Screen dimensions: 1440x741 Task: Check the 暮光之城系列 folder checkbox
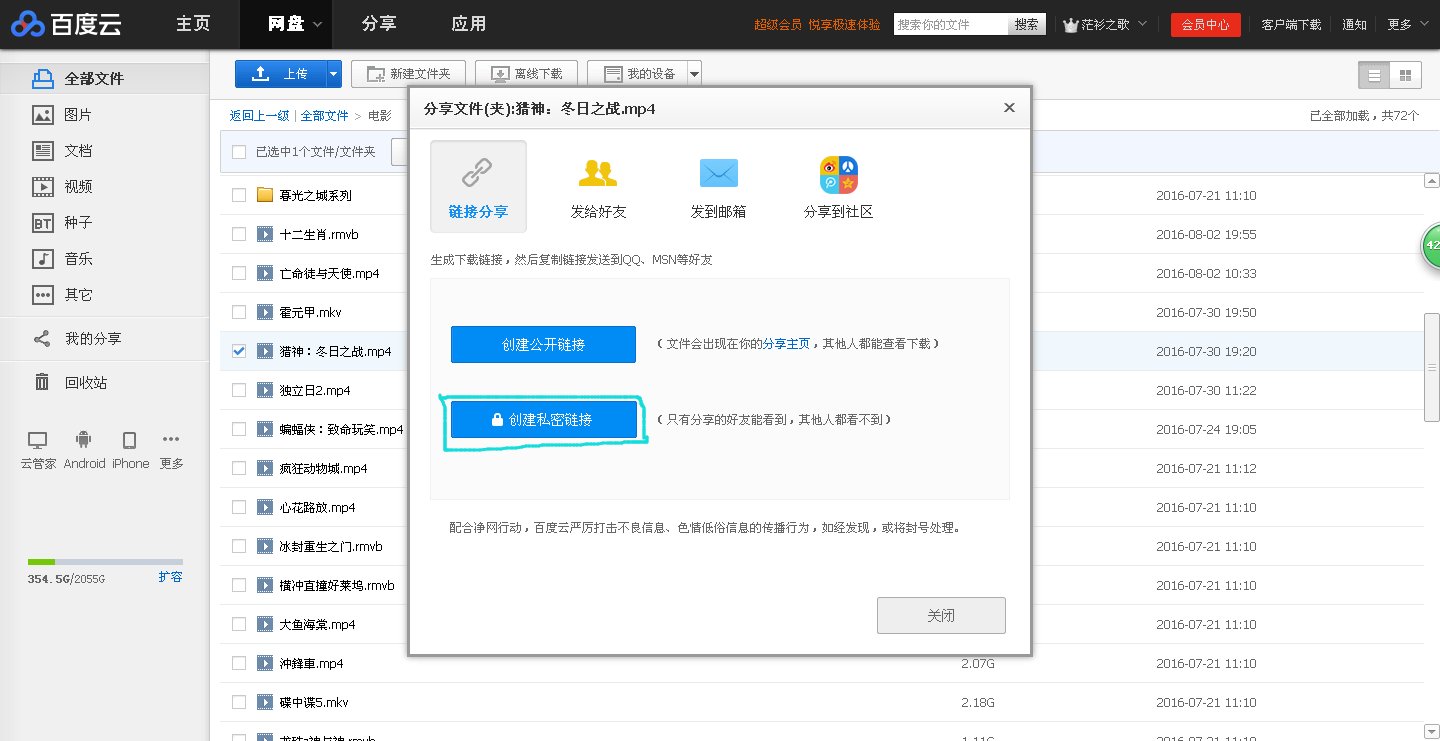pyautogui.click(x=238, y=195)
